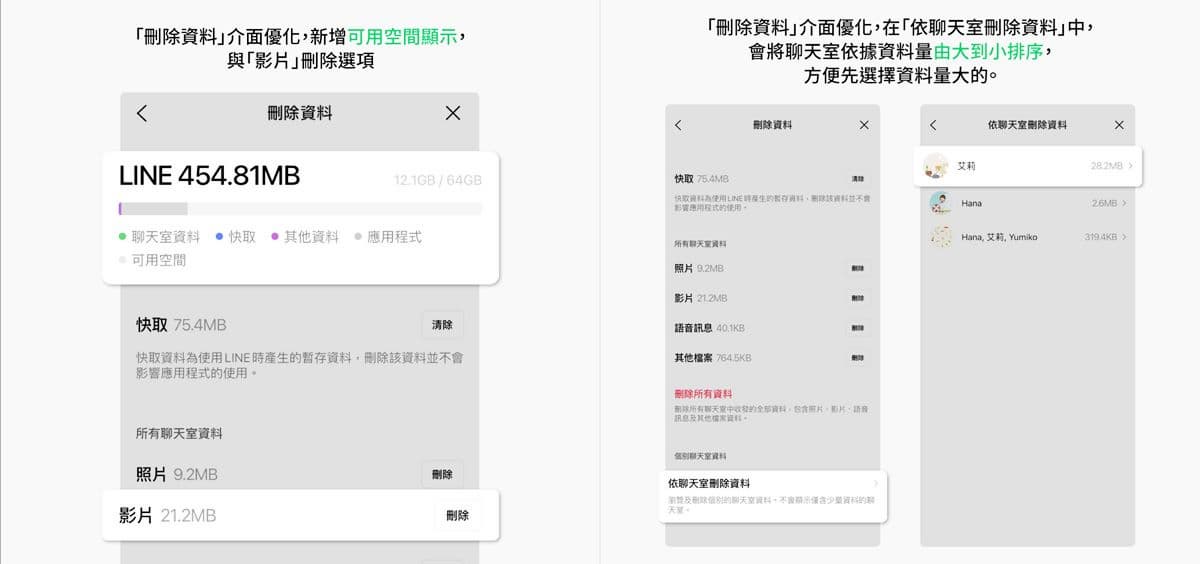Tap the 319.4KB size value
This screenshot has height=564, width=1200.
[x=1101, y=237]
